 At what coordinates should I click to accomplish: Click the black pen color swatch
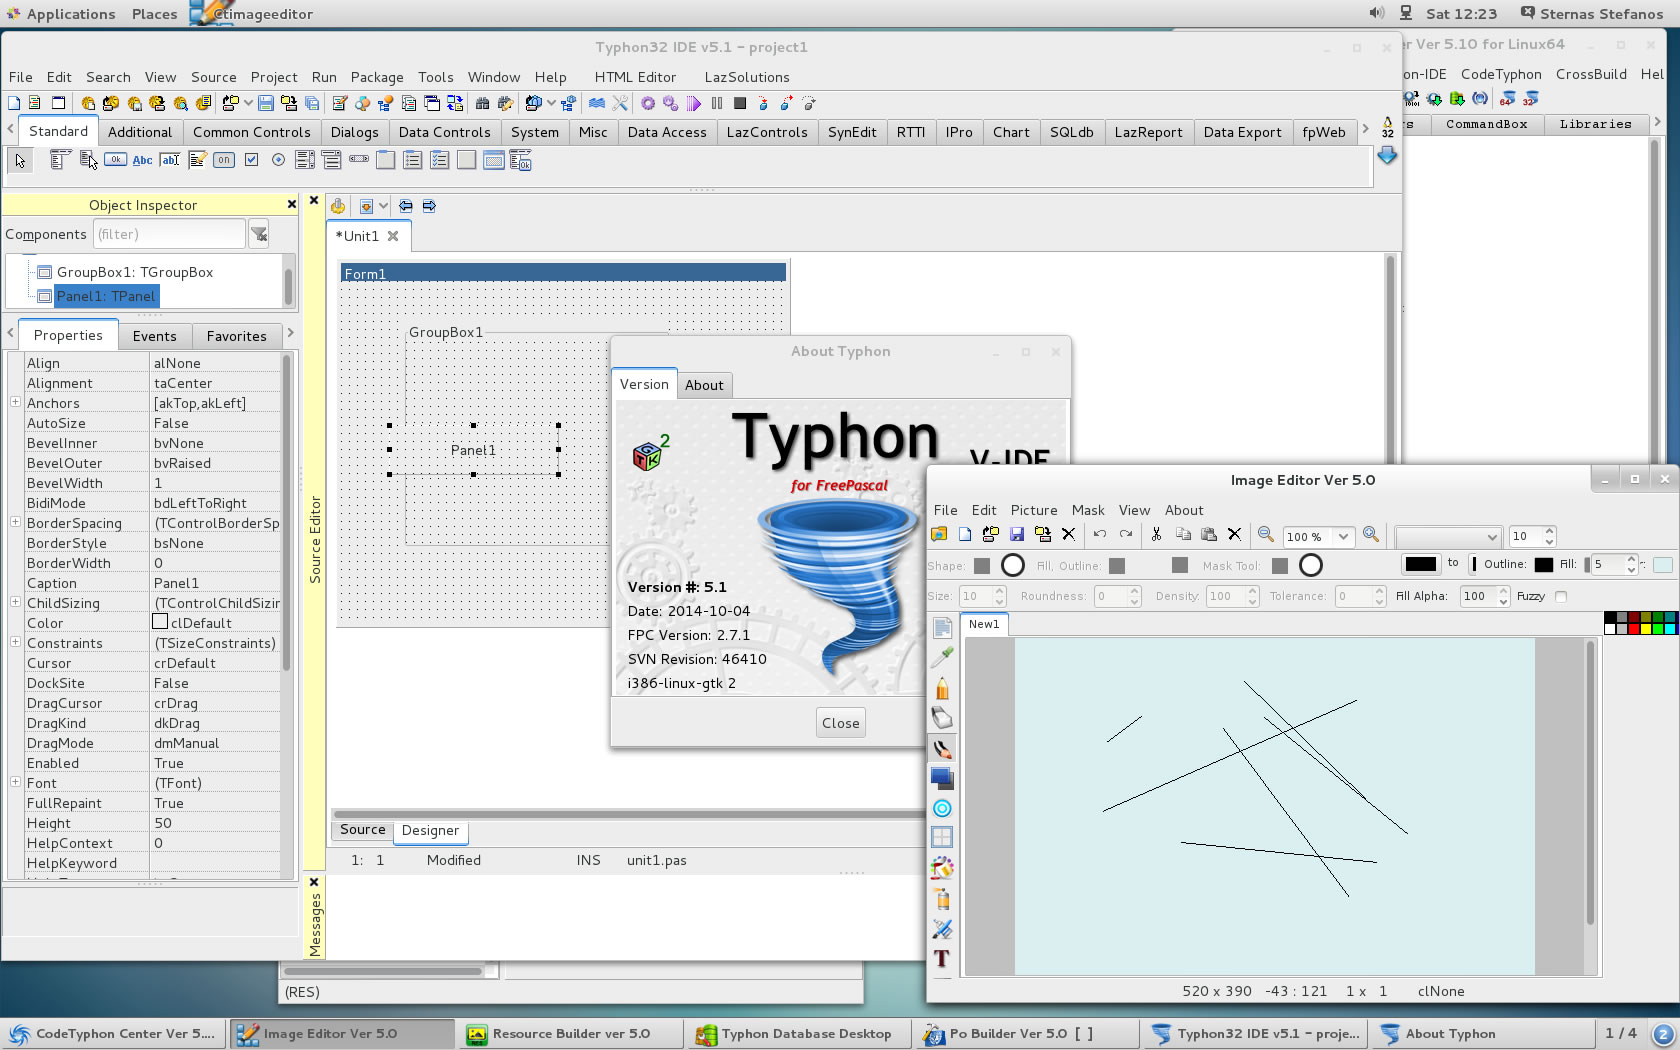click(1420, 564)
